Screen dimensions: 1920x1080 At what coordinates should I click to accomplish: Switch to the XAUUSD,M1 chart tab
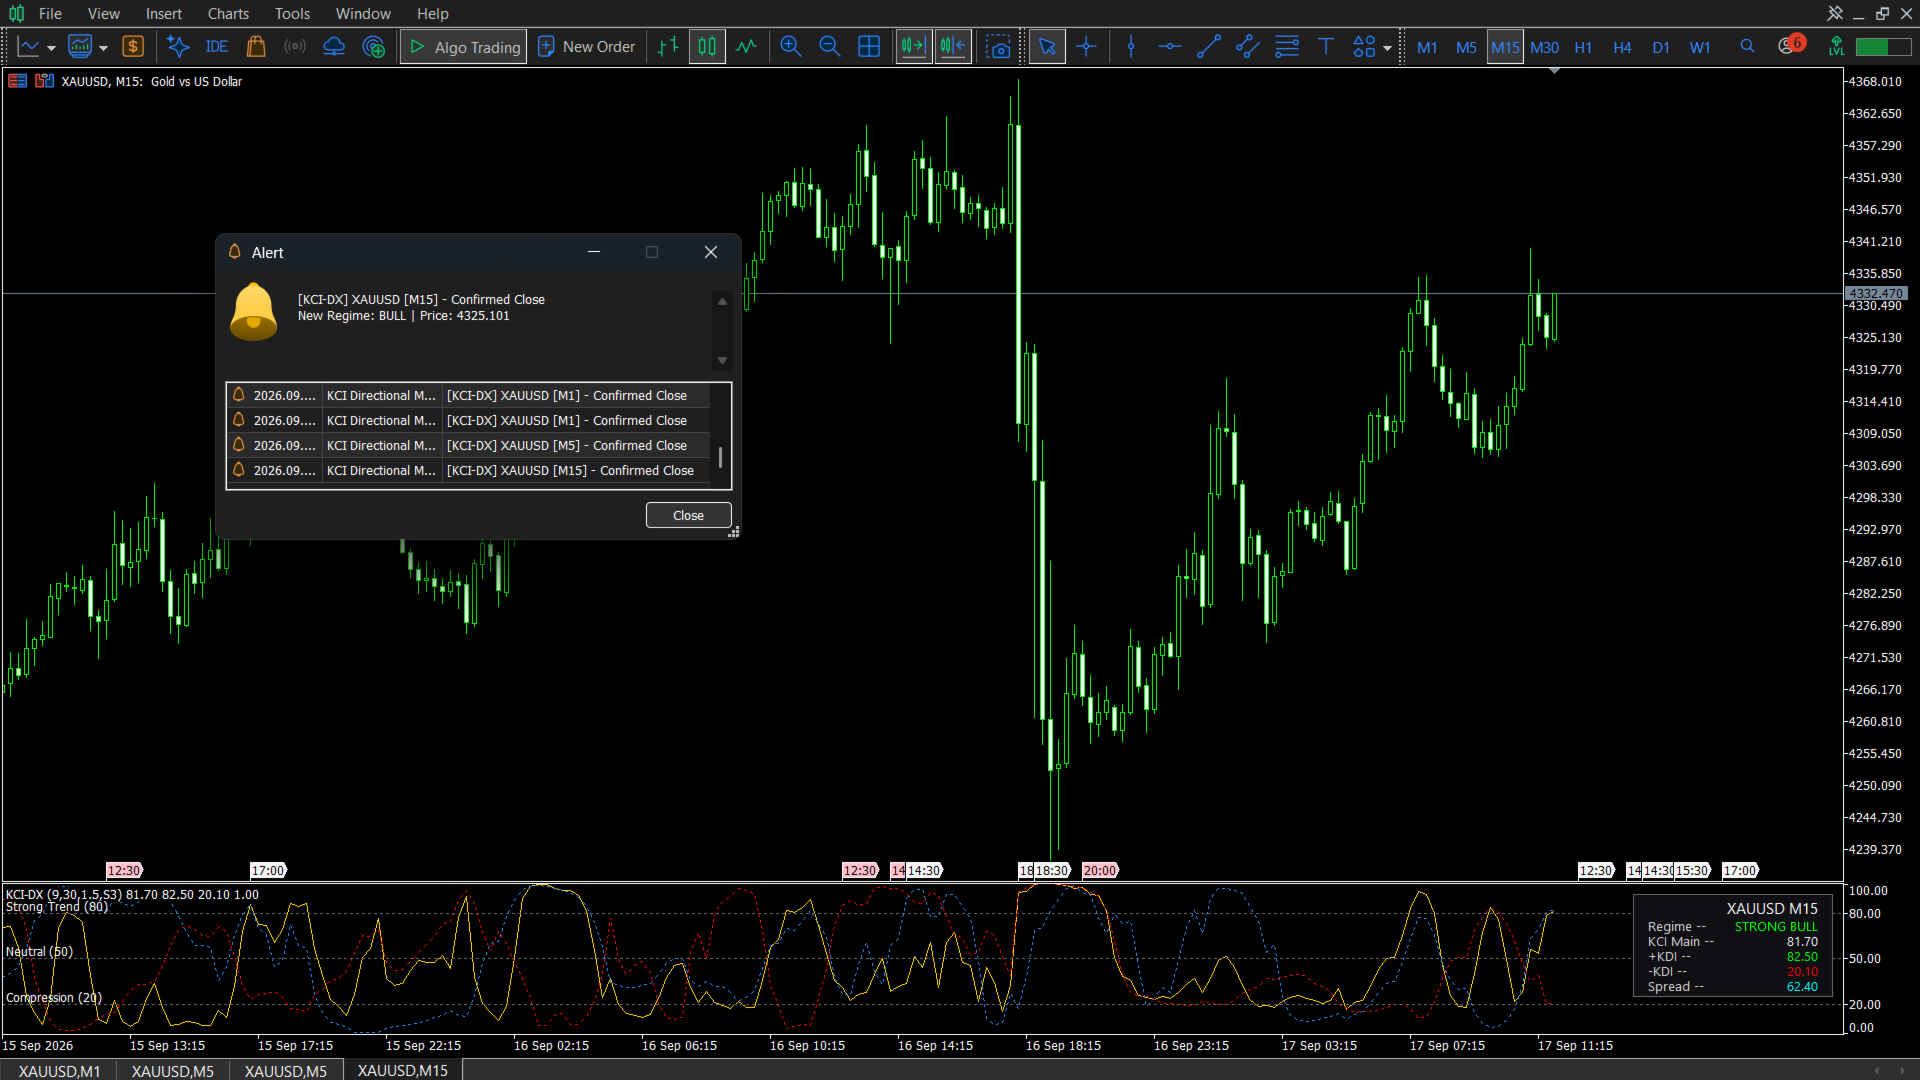click(59, 1070)
